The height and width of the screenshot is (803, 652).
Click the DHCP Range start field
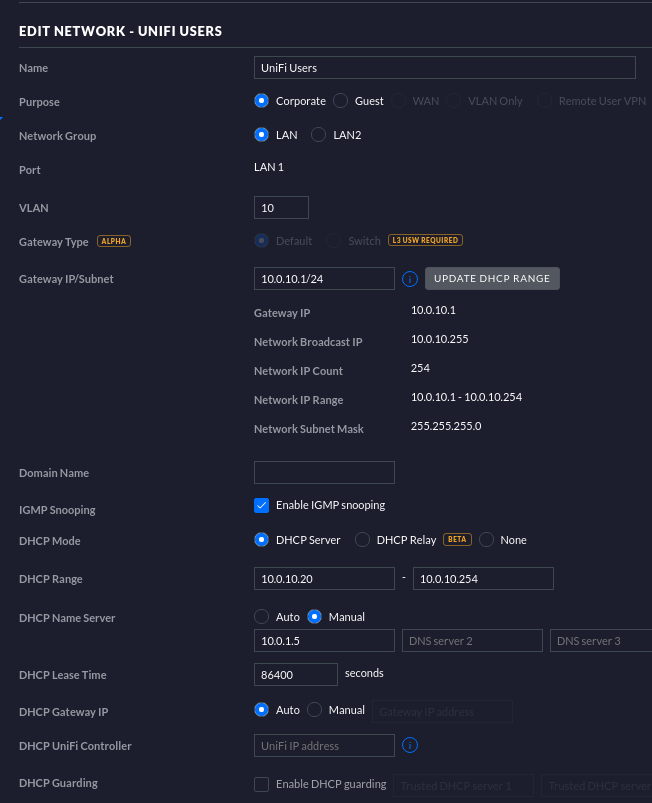point(324,579)
